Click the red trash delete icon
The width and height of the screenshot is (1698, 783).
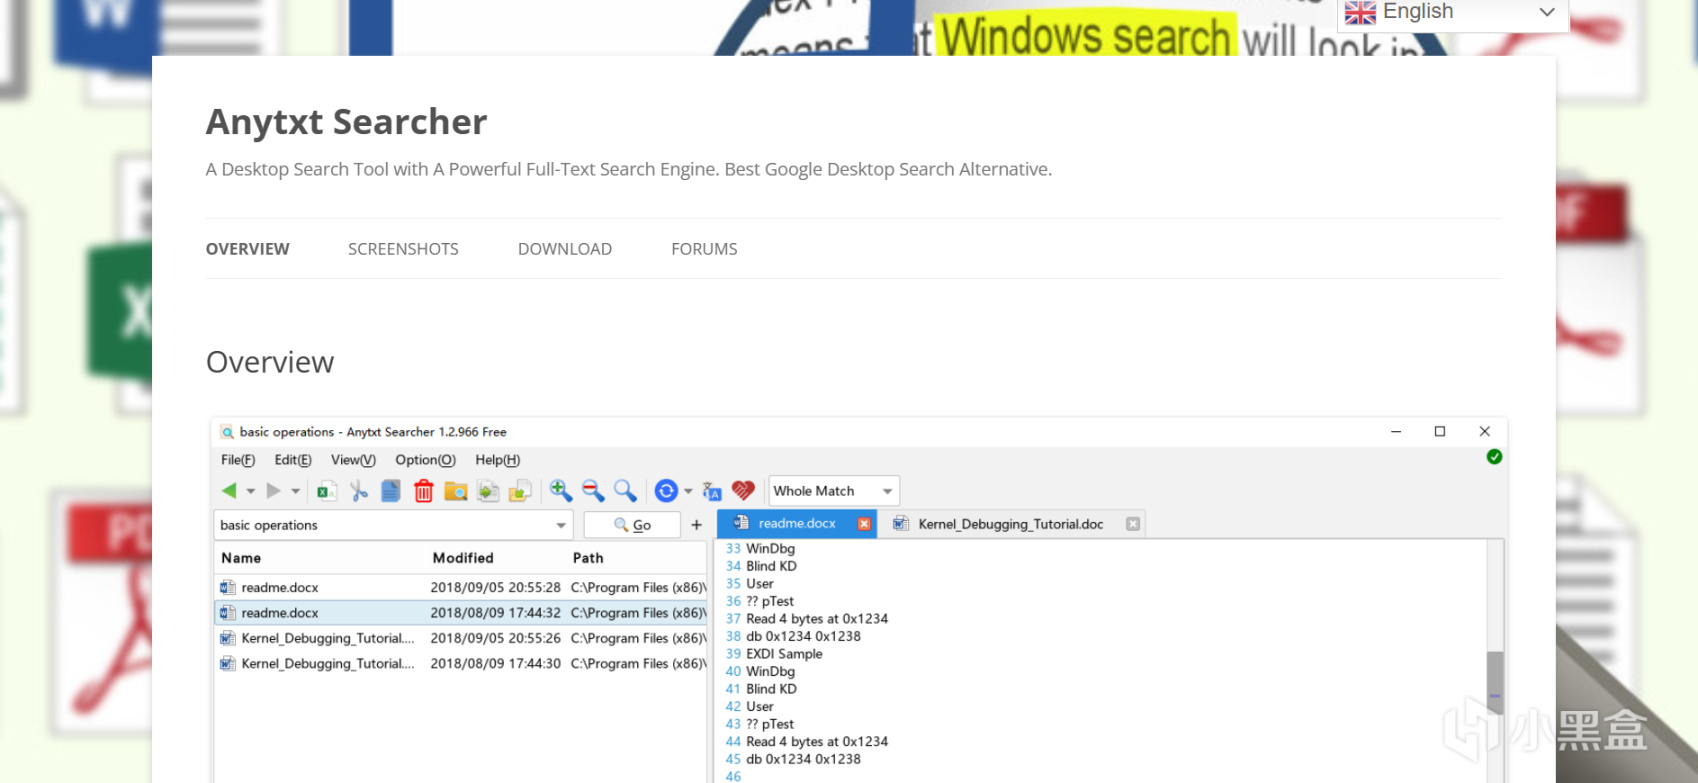click(x=424, y=491)
